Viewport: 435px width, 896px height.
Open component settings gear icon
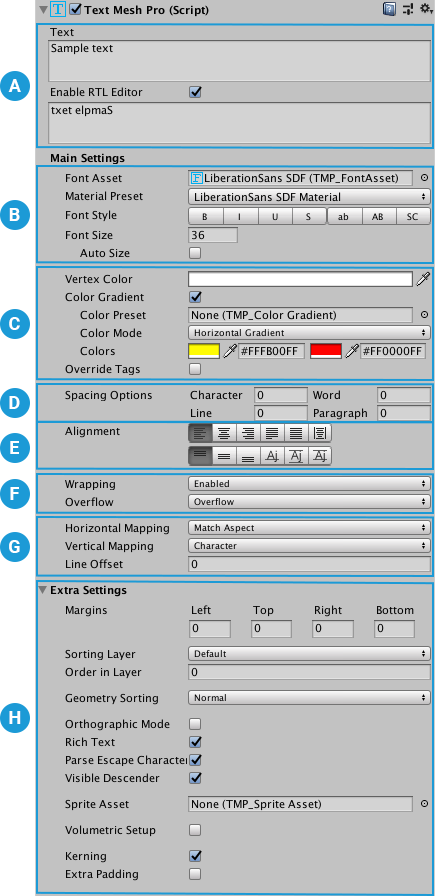tap(425, 9)
